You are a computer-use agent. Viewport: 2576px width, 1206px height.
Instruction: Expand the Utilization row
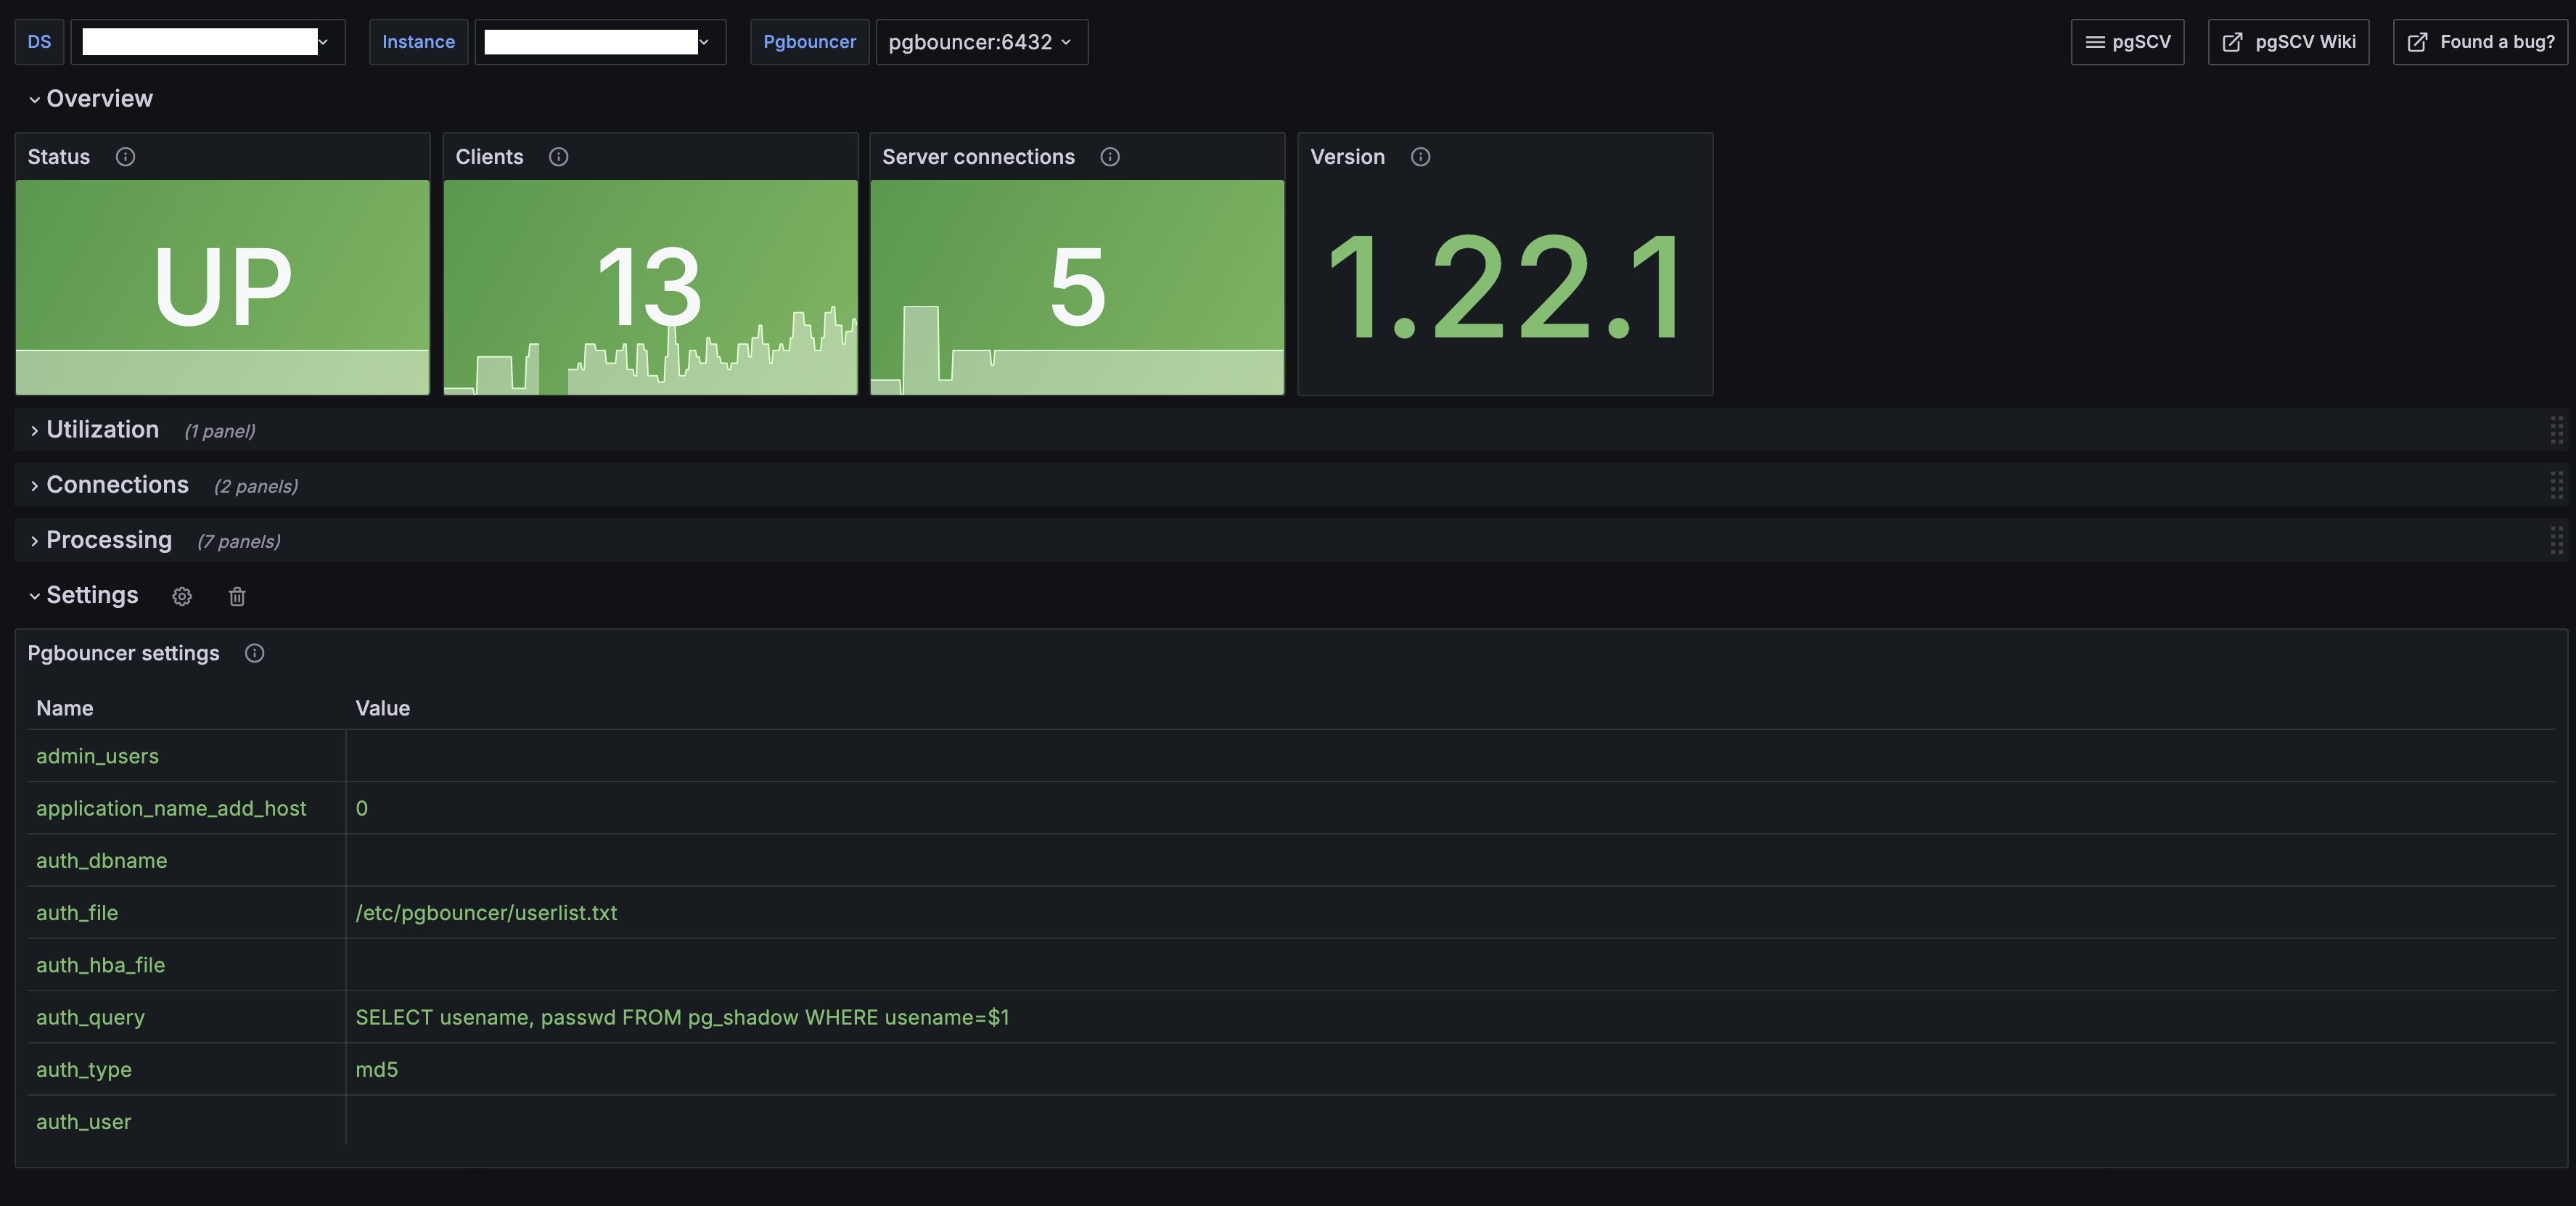pyautogui.click(x=102, y=430)
